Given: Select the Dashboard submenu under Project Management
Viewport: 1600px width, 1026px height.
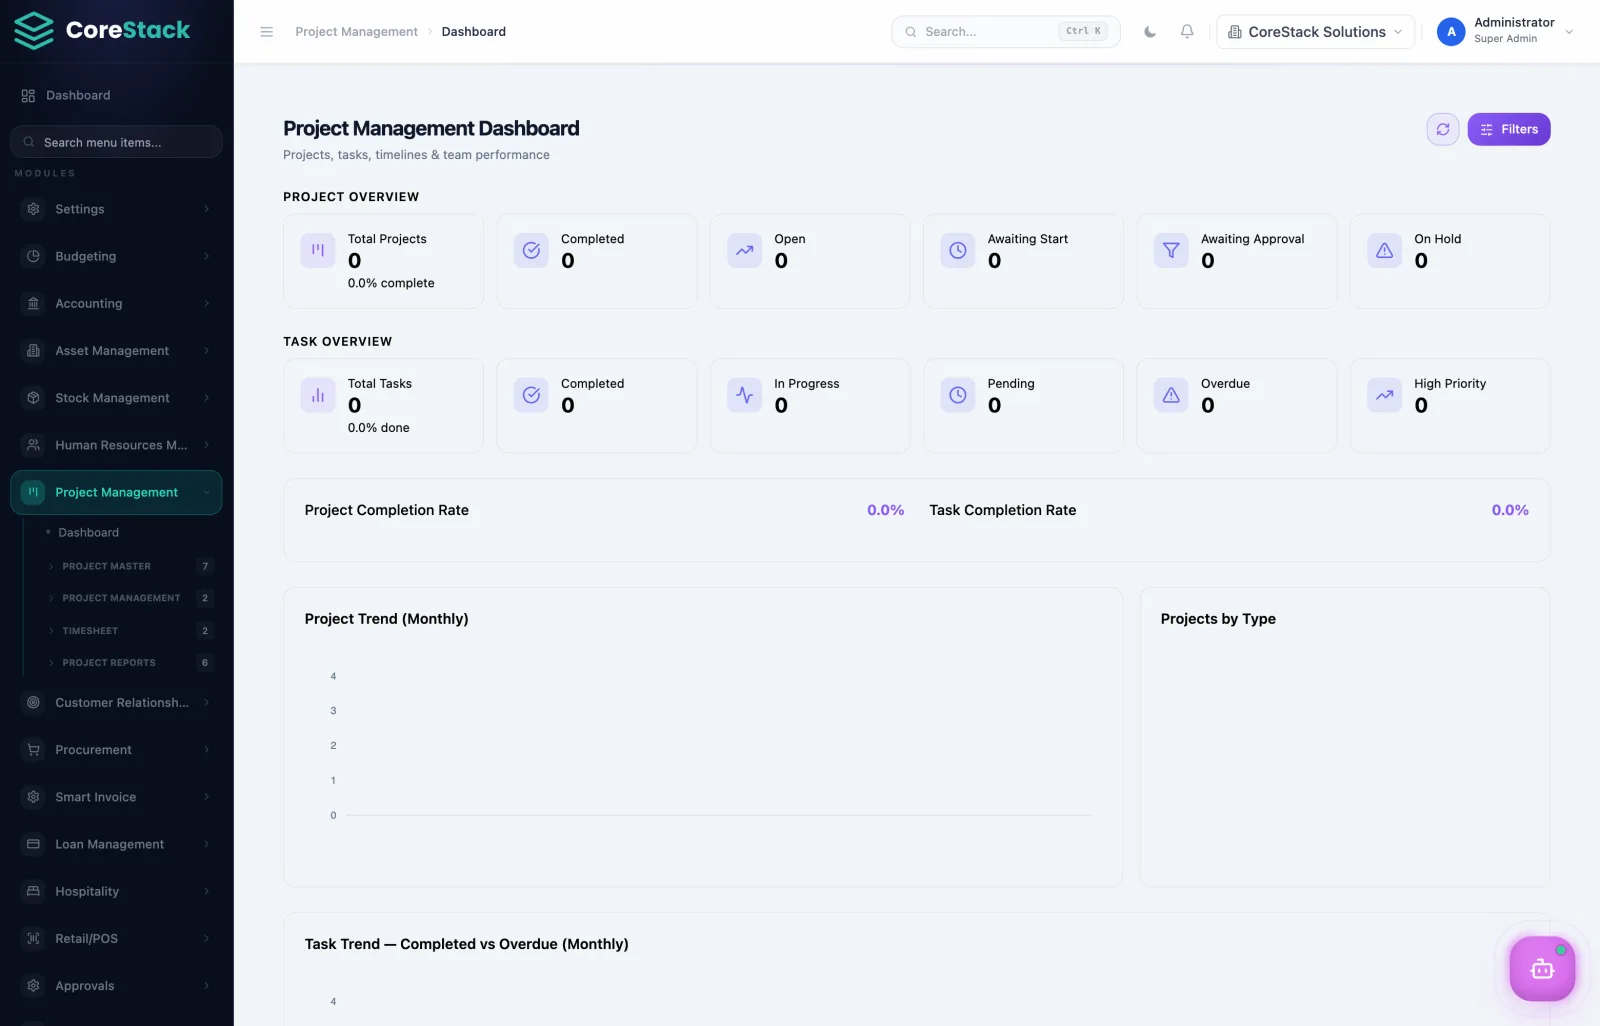Looking at the screenshot, I should click(x=88, y=533).
